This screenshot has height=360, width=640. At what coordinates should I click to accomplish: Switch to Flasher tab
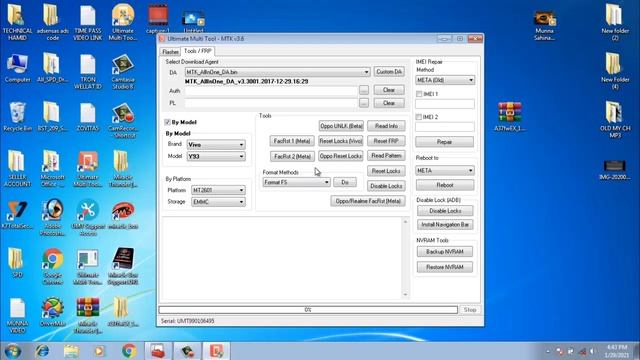pos(170,52)
